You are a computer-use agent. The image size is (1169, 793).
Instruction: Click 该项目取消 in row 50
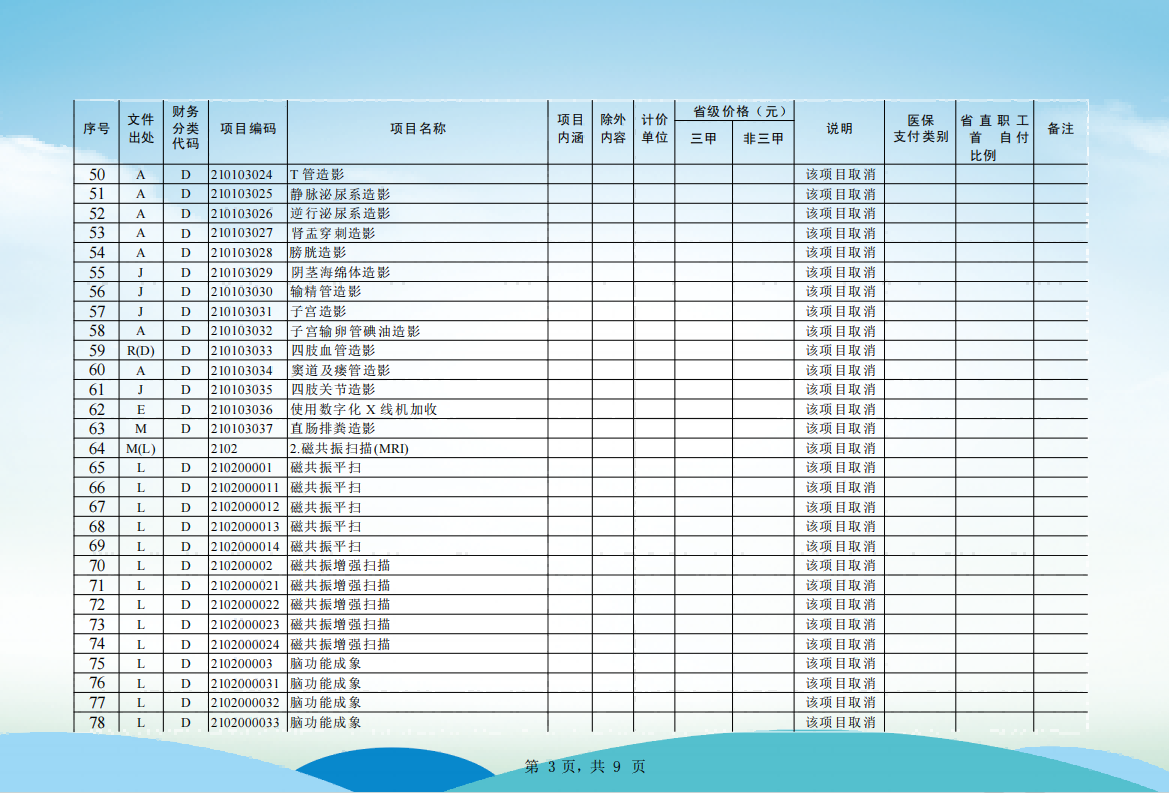click(840, 174)
